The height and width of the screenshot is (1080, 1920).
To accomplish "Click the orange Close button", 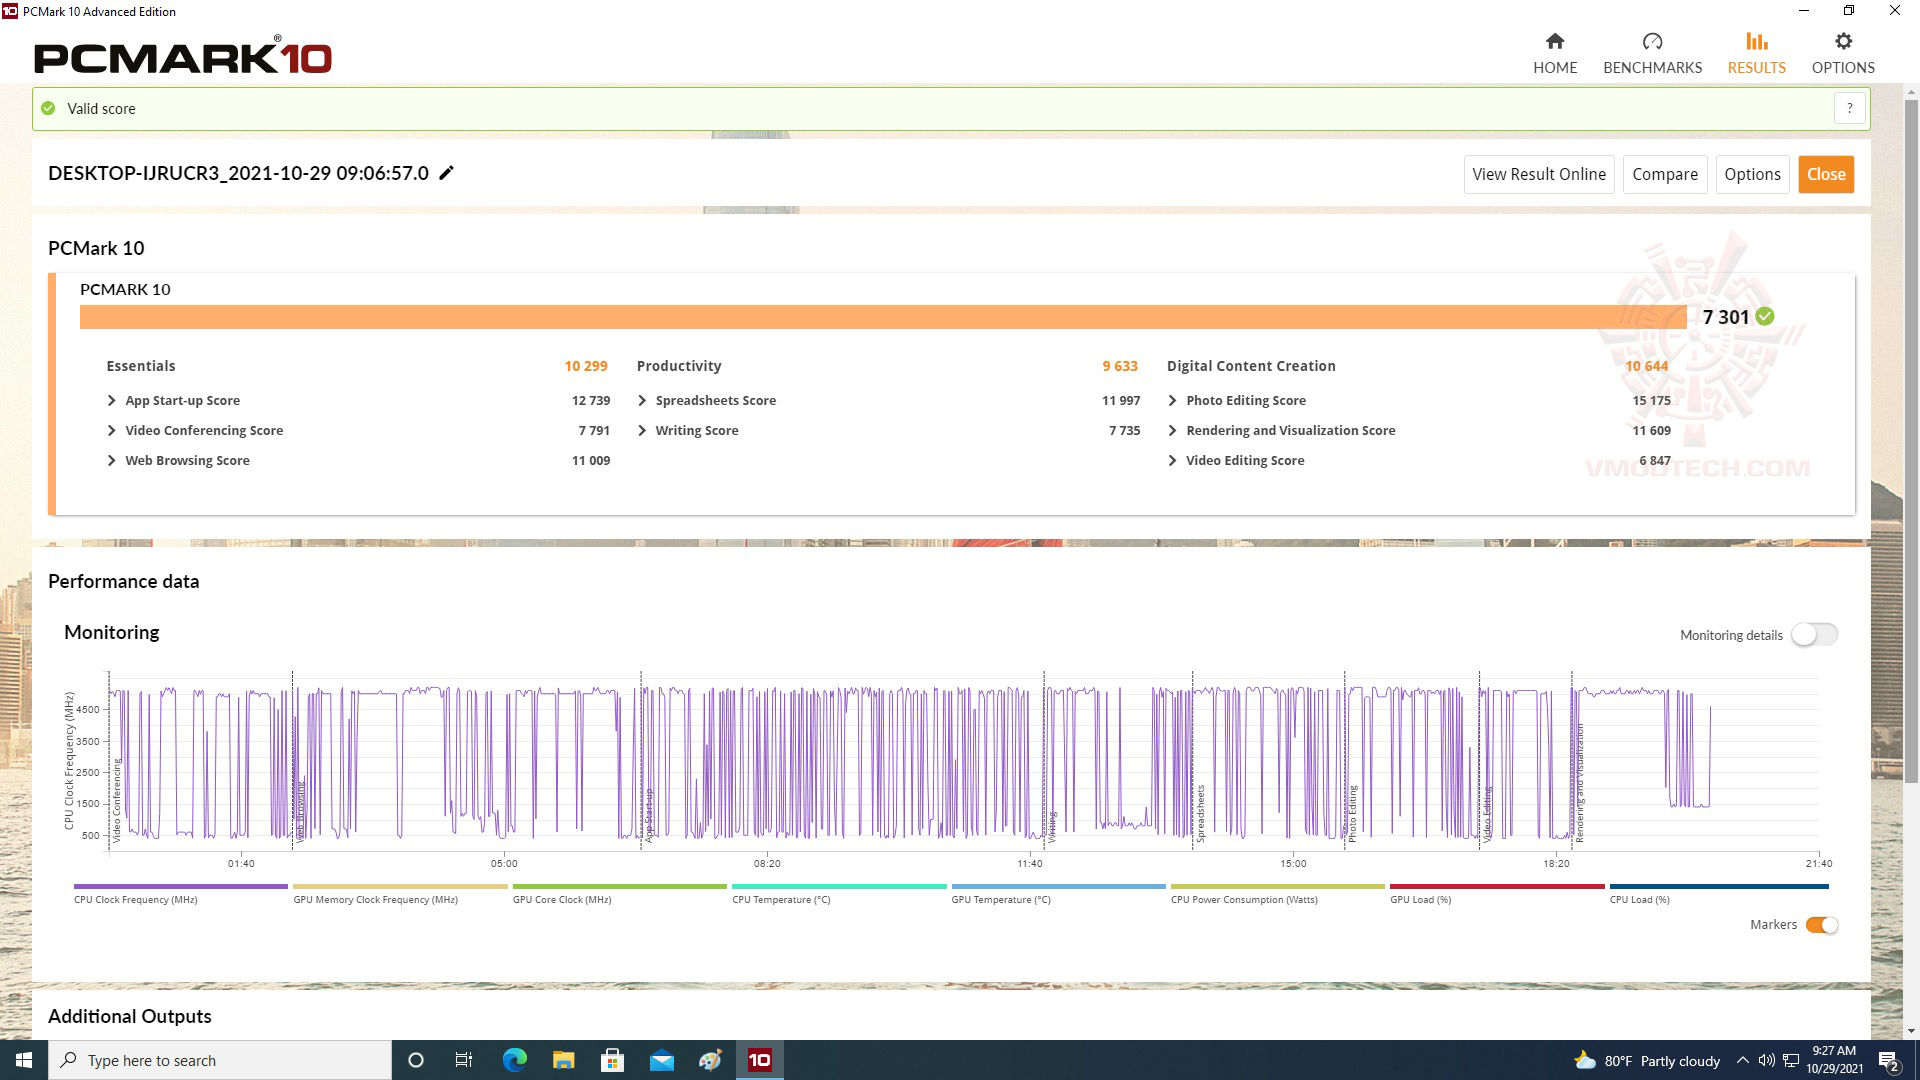I will click(x=1825, y=174).
